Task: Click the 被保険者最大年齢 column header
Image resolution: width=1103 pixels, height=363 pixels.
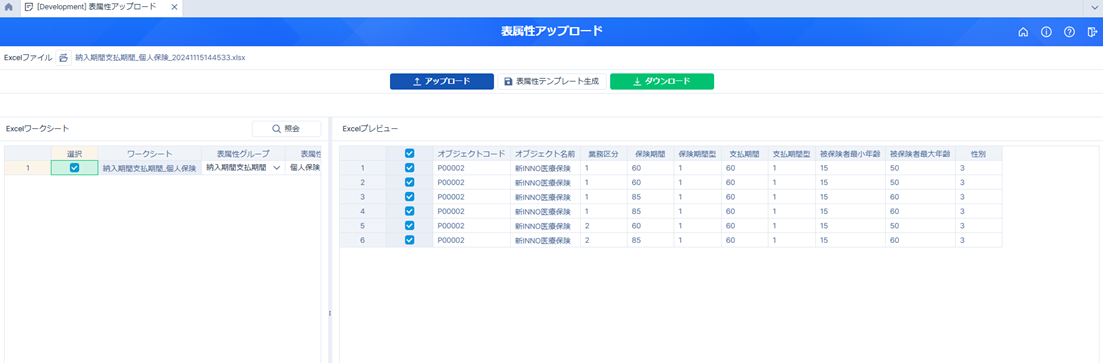Action: tap(920, 153)
